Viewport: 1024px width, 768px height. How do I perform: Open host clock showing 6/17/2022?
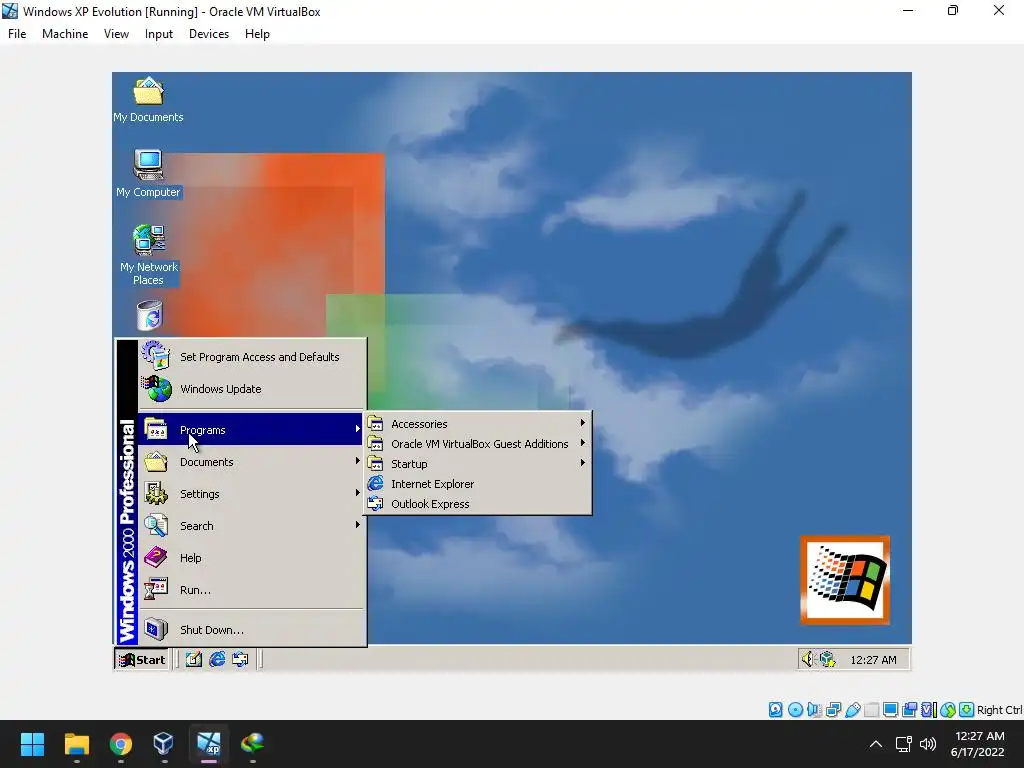pos(978,744)
